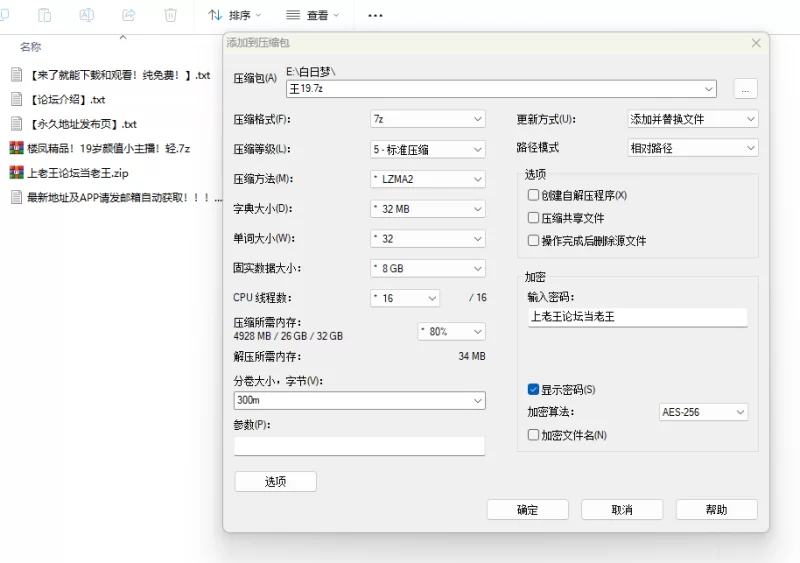The image size is (800, 563).
Task: Click the 确定 button
Action: 527,510
